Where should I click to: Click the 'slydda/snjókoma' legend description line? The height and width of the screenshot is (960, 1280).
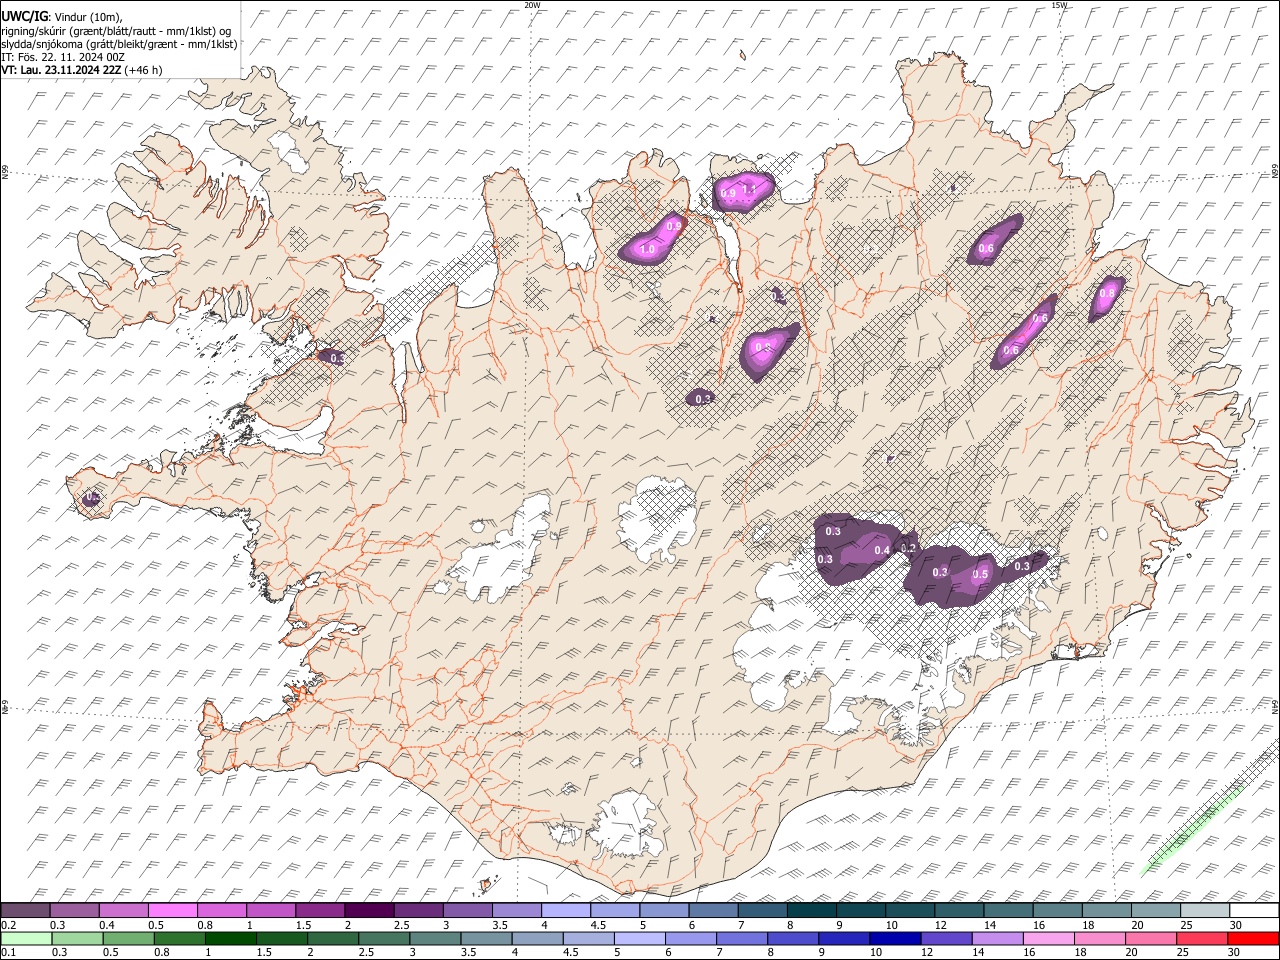point(120,44)
